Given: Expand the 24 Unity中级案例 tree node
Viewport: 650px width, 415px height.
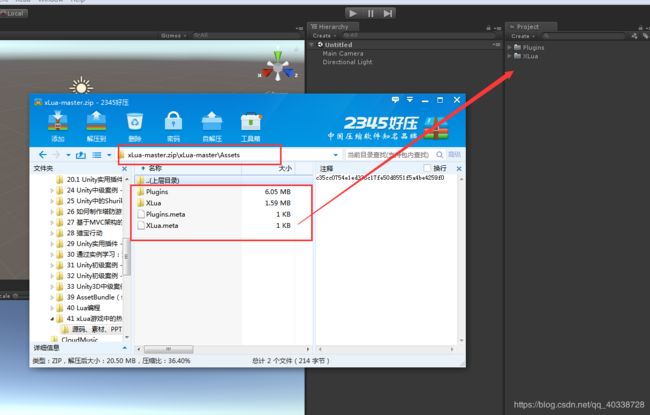Looking at the screenshot, I should [52, 190].
